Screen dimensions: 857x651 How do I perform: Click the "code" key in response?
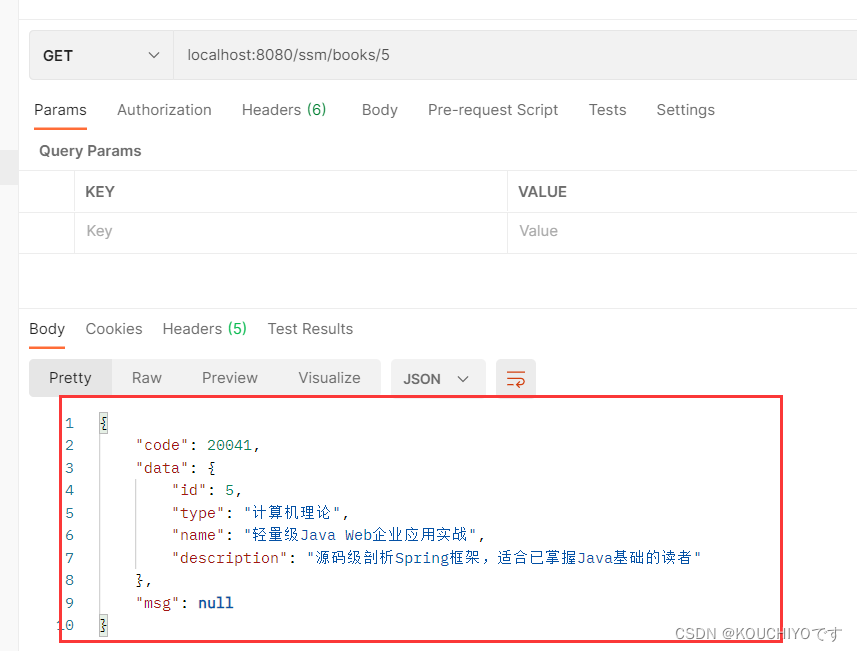click(162, 445)
